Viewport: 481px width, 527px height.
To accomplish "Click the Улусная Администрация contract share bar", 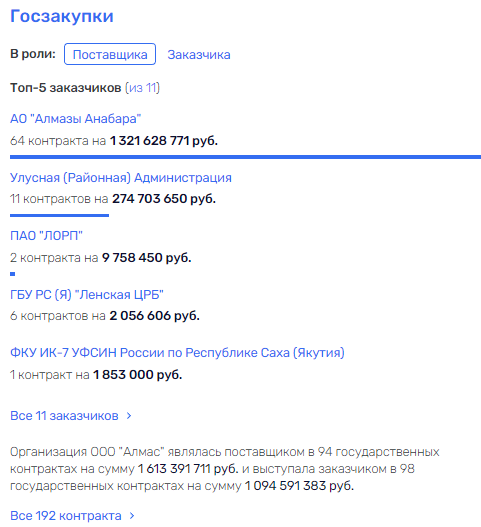I will 59,215.
